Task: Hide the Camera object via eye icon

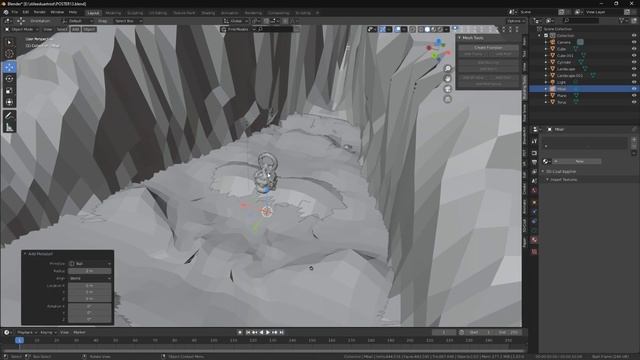Action: click(634, 42)
